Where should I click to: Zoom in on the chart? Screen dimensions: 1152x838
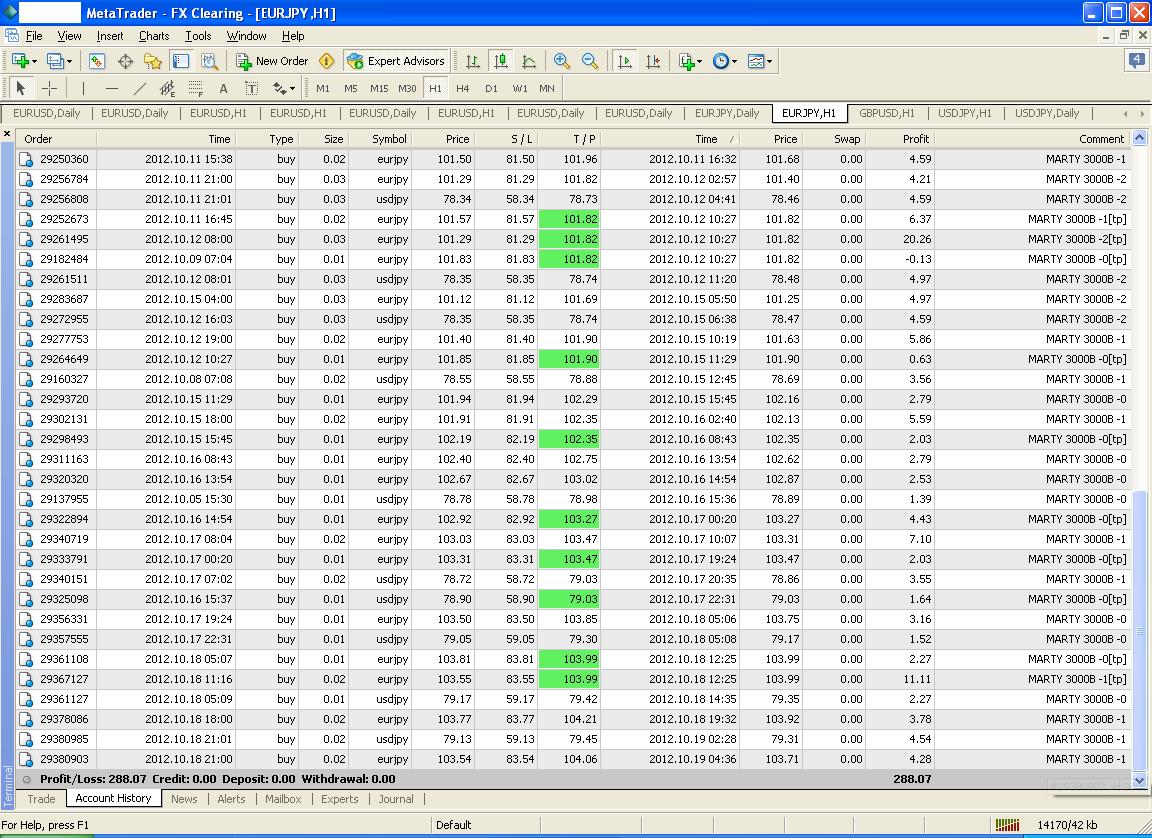pyautogui.click(x=562, y=62)
